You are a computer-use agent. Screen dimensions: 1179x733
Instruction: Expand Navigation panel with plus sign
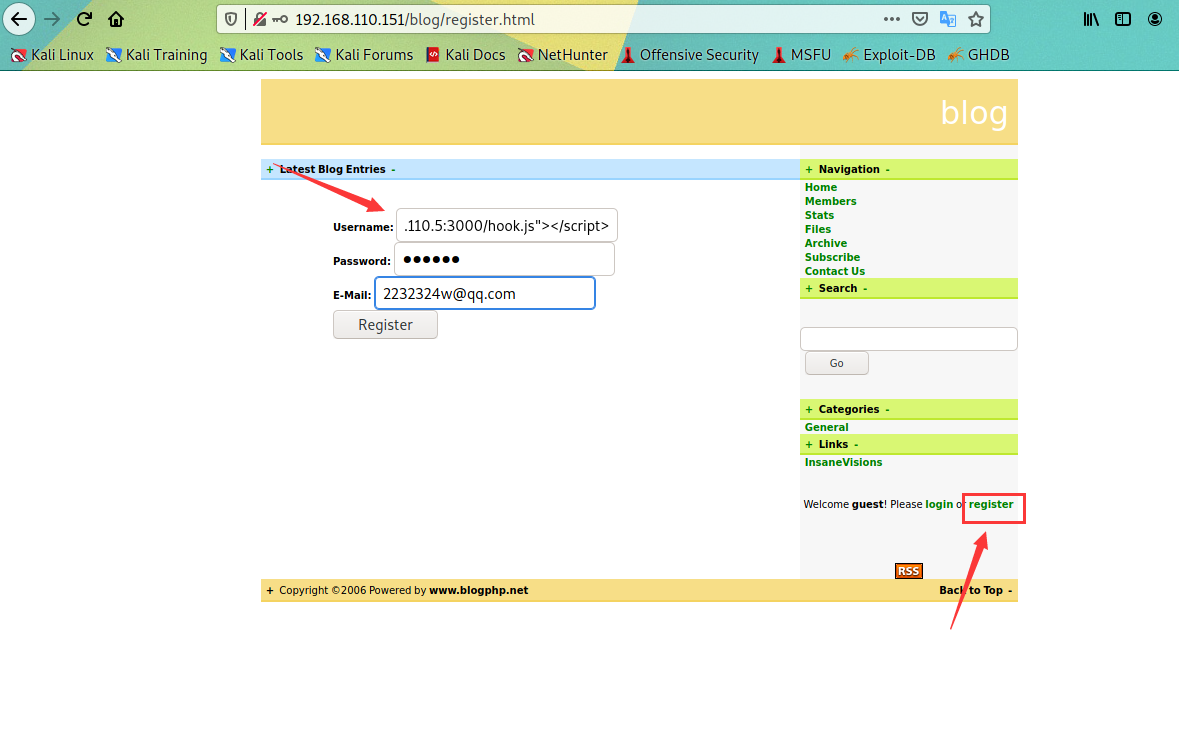tap(809, 169)
